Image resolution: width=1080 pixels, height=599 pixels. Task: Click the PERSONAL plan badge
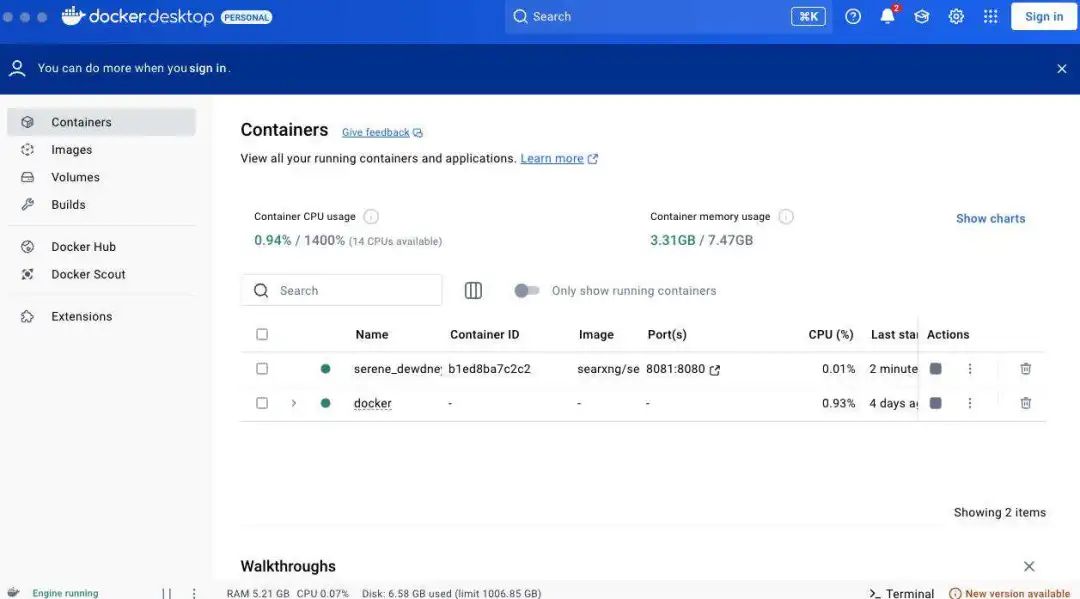[247, 17]
